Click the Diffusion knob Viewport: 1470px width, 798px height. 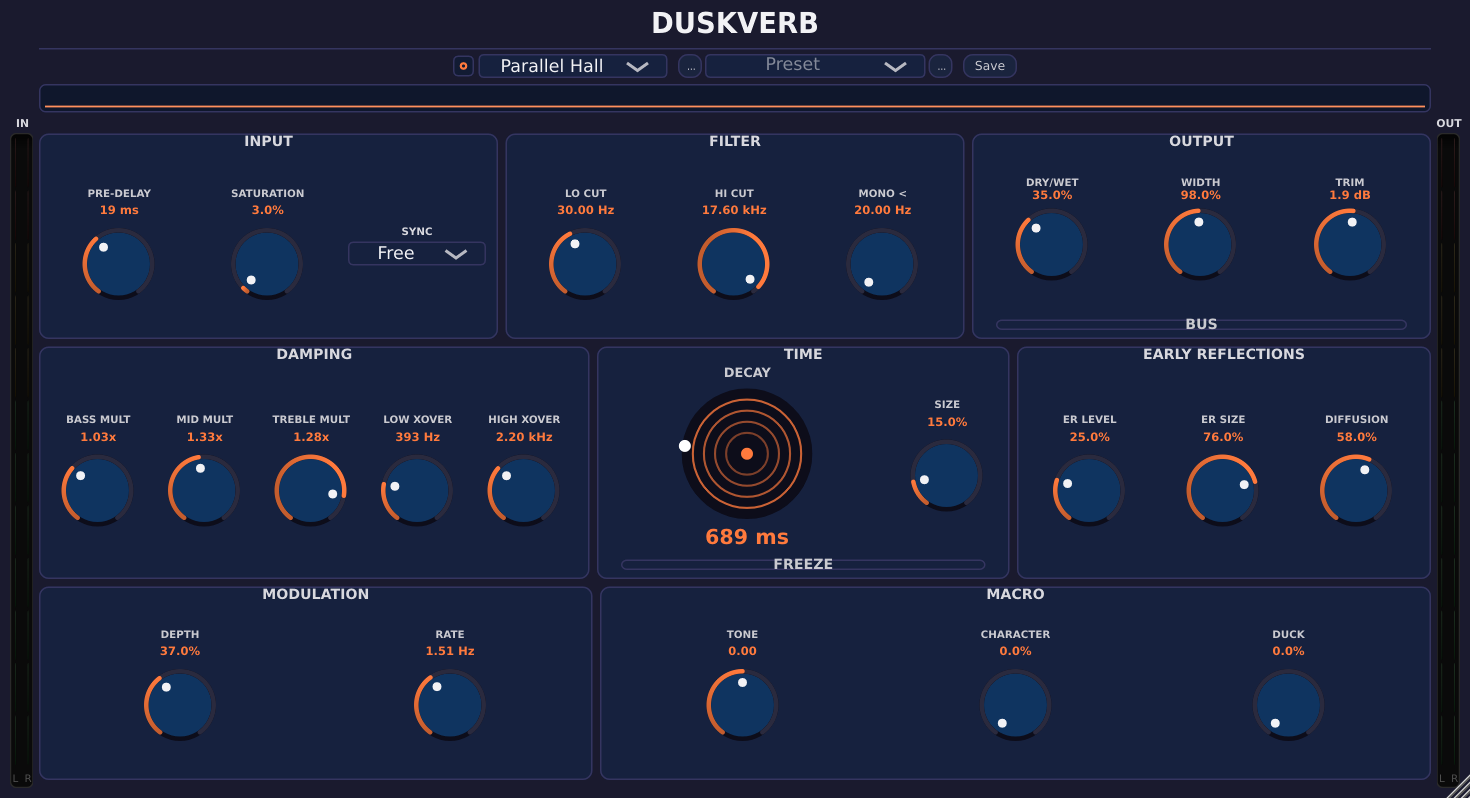point(1356,490)
